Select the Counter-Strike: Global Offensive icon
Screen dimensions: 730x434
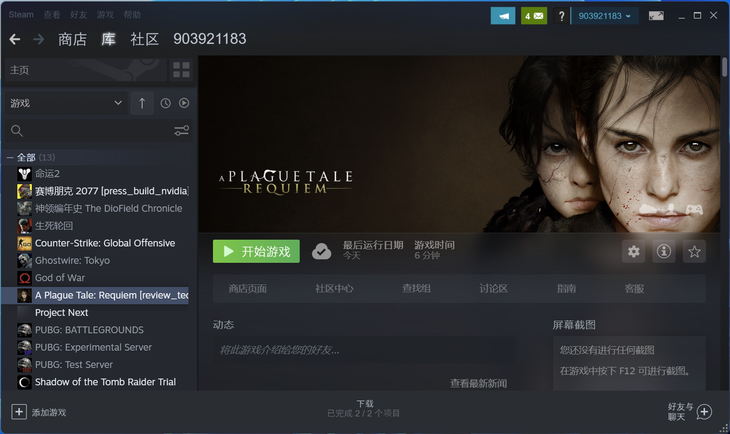(24, 243)
